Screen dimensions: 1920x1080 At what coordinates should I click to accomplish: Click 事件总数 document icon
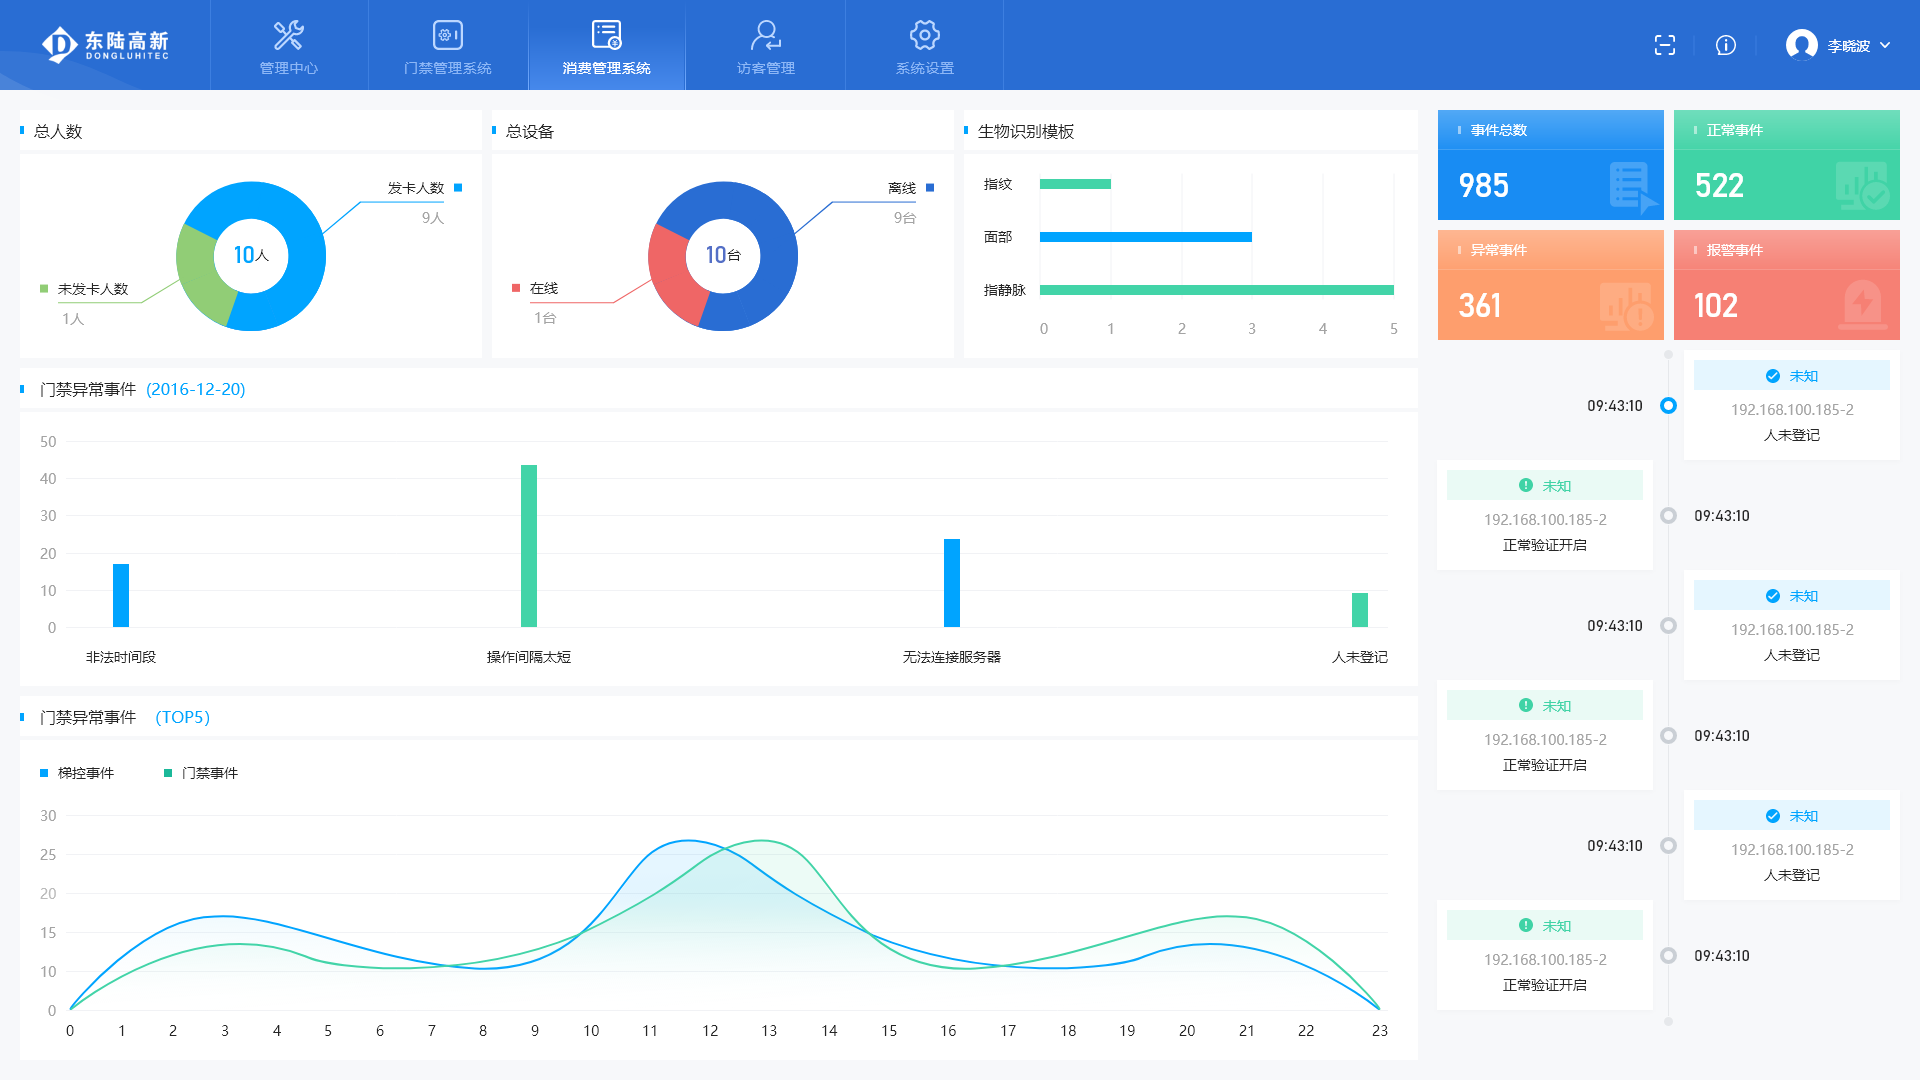pyautogui.click(x=1632, y=187)
